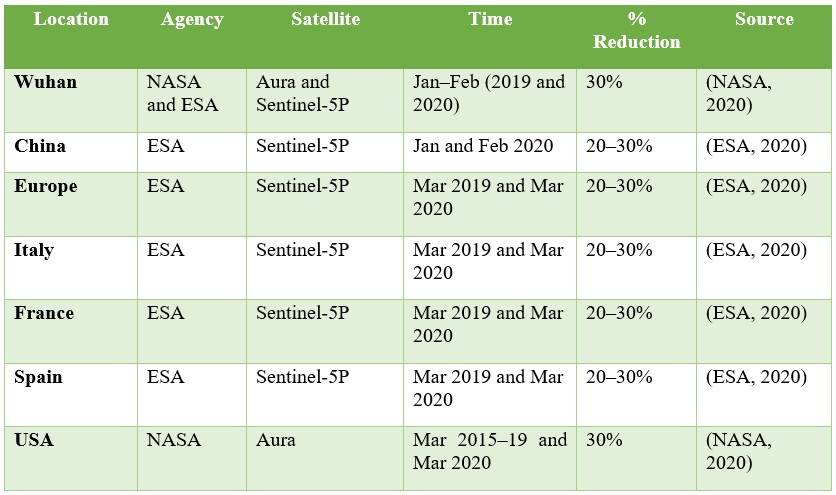
Task: Click the Wuhan row label
Action: [x=45, y=82]
